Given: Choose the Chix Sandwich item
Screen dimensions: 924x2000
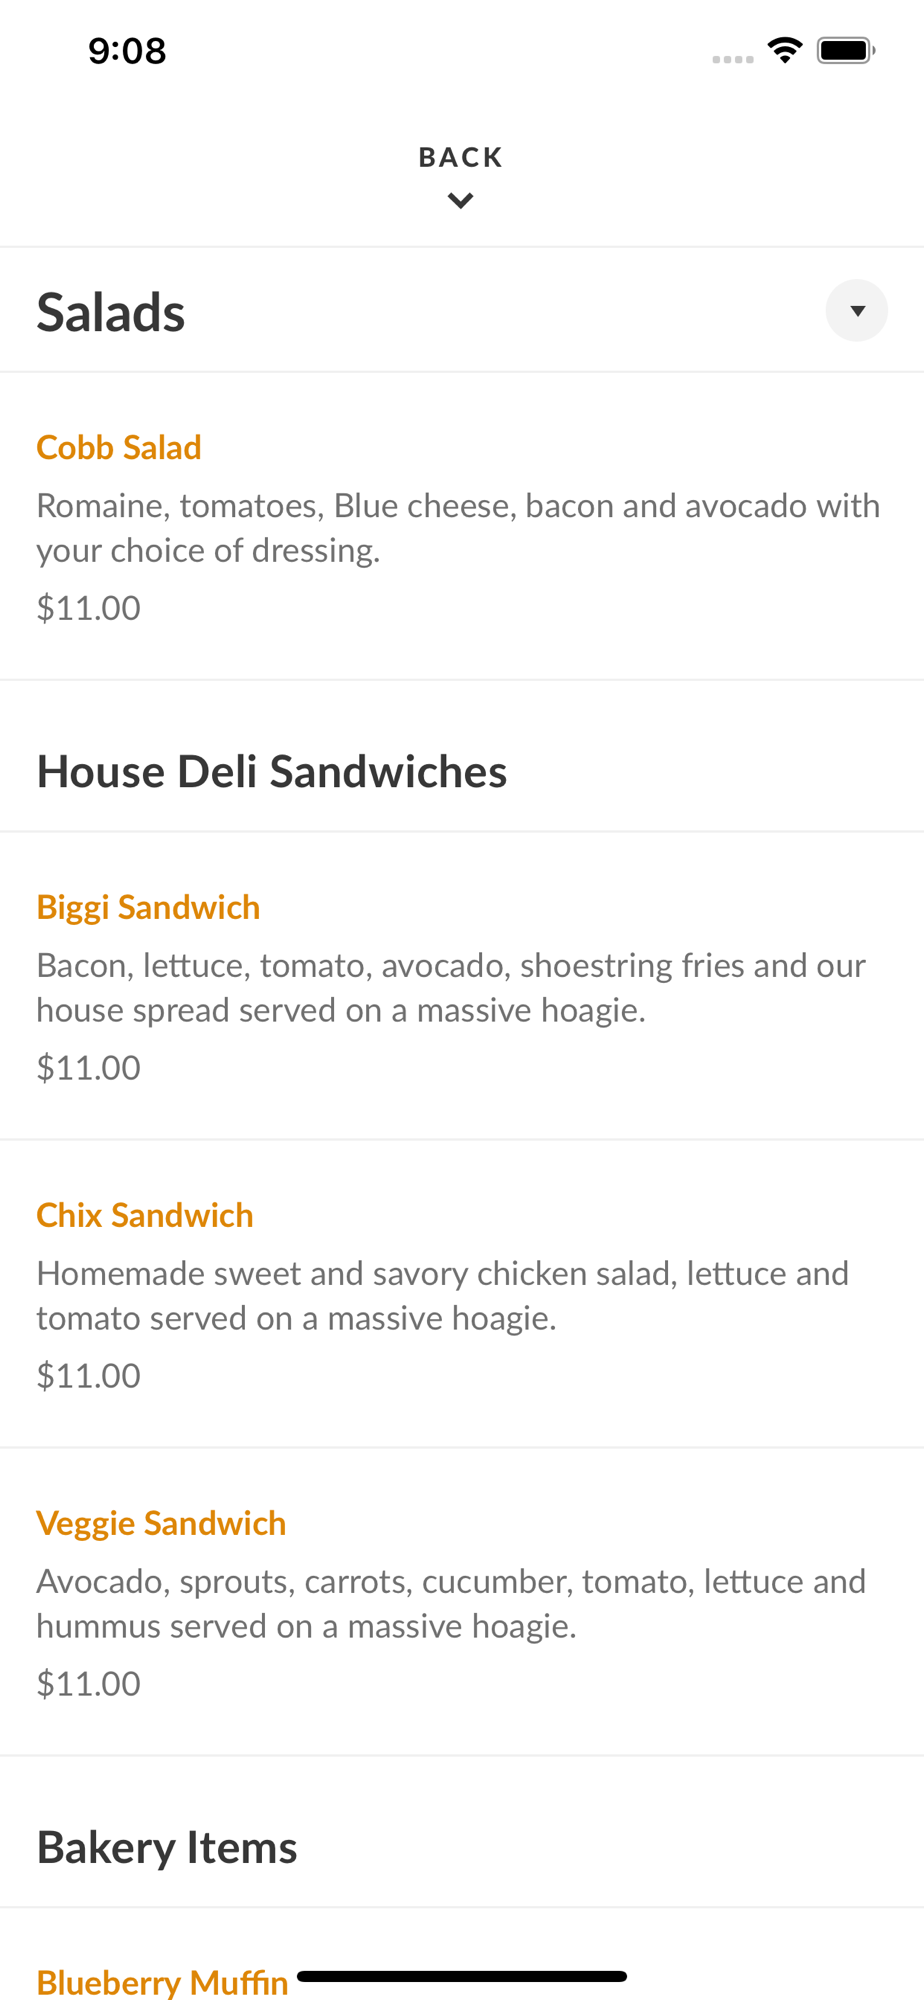Looking at the screenshot, I should (145, 1215).
